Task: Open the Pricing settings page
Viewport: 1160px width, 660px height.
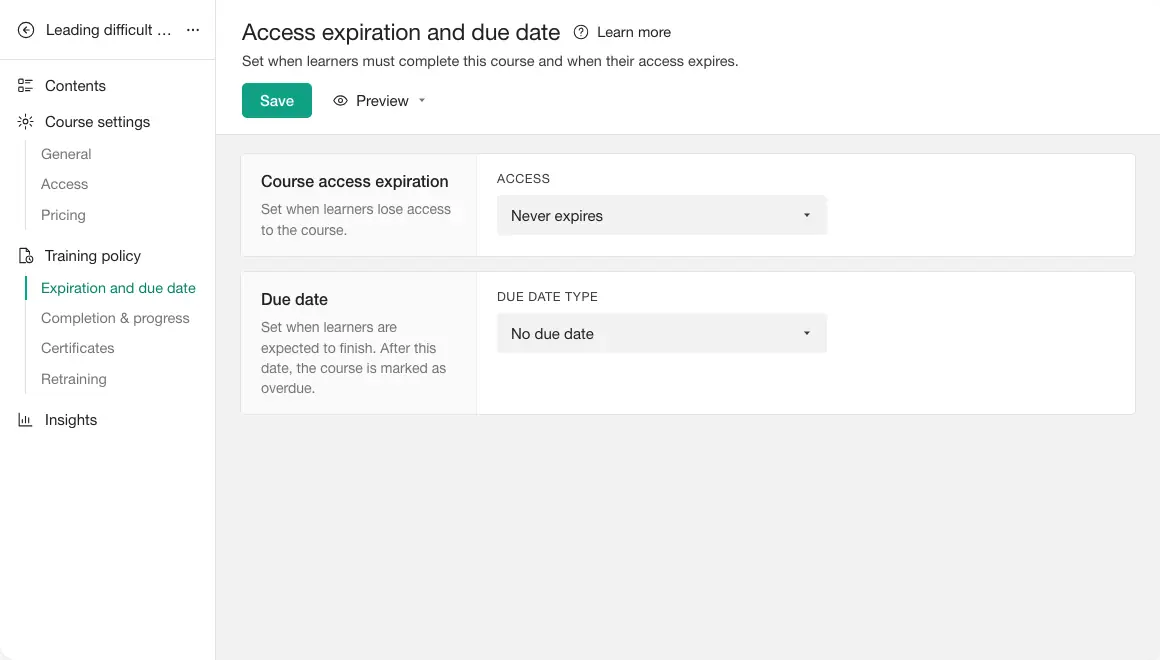Action: (63, 215)
